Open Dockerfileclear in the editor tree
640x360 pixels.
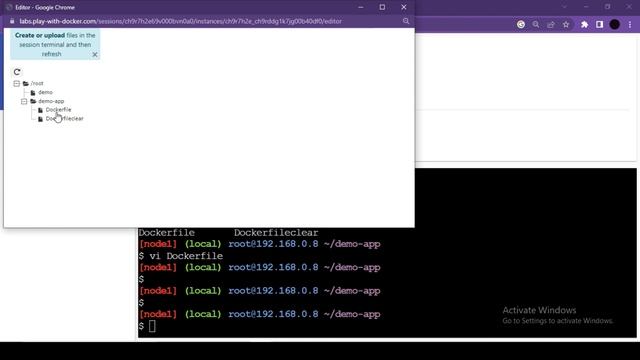(x=64, y=118)
